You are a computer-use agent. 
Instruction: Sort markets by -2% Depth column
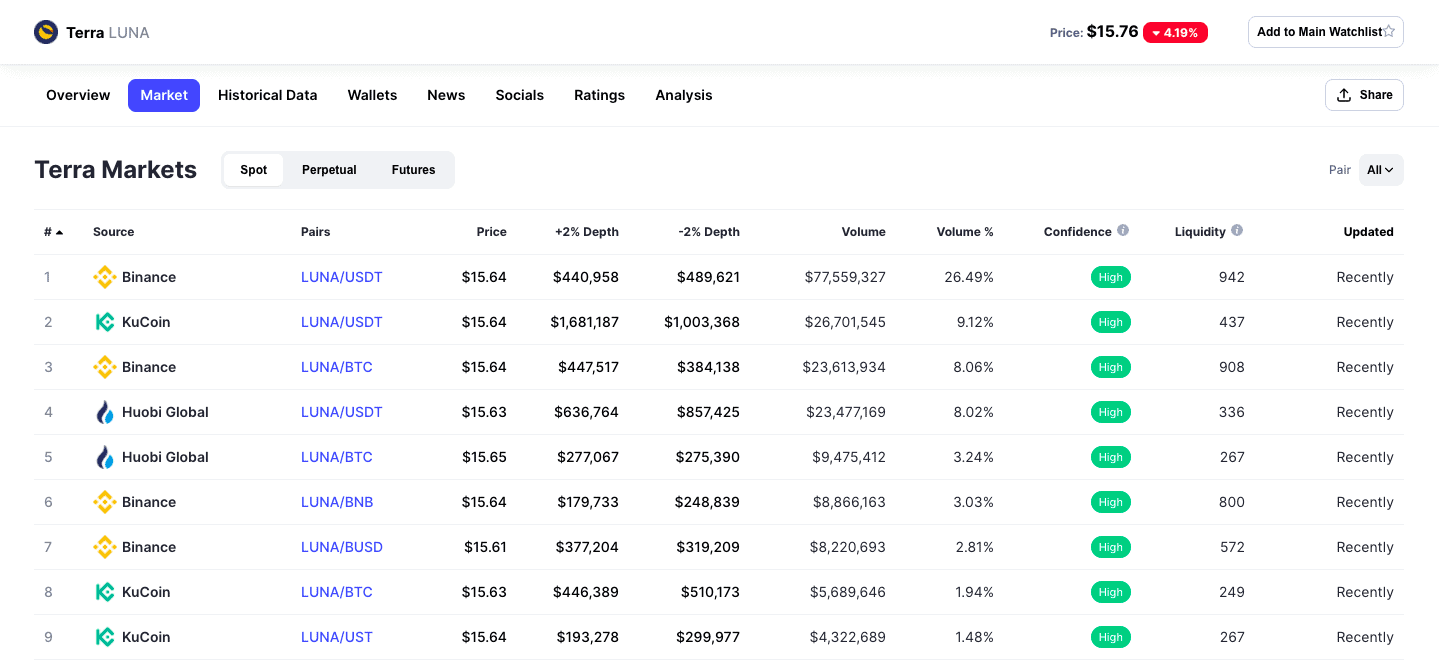coord(709,232)
